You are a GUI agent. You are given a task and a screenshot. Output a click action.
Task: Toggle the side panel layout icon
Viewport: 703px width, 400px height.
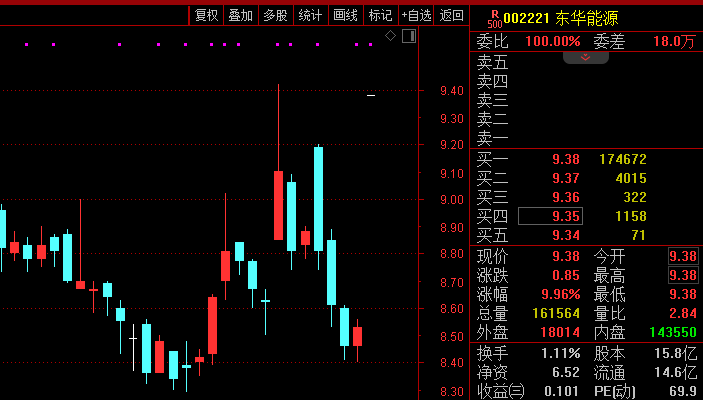409,36
